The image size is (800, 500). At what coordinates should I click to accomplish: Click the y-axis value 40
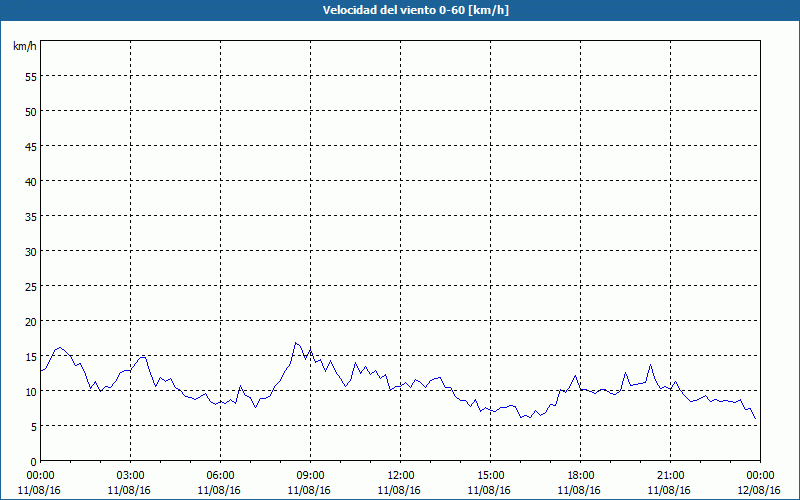[x=31, y=182]
